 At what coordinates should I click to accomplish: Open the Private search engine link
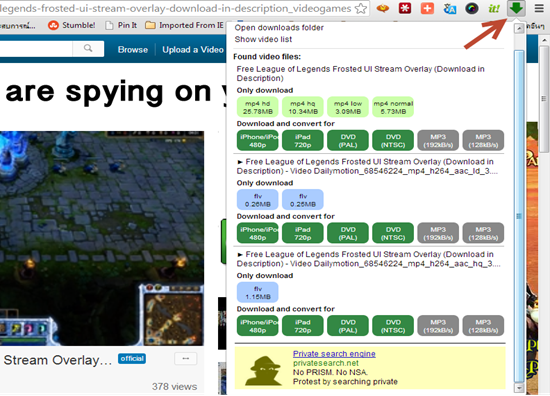(x=334, y=354)
